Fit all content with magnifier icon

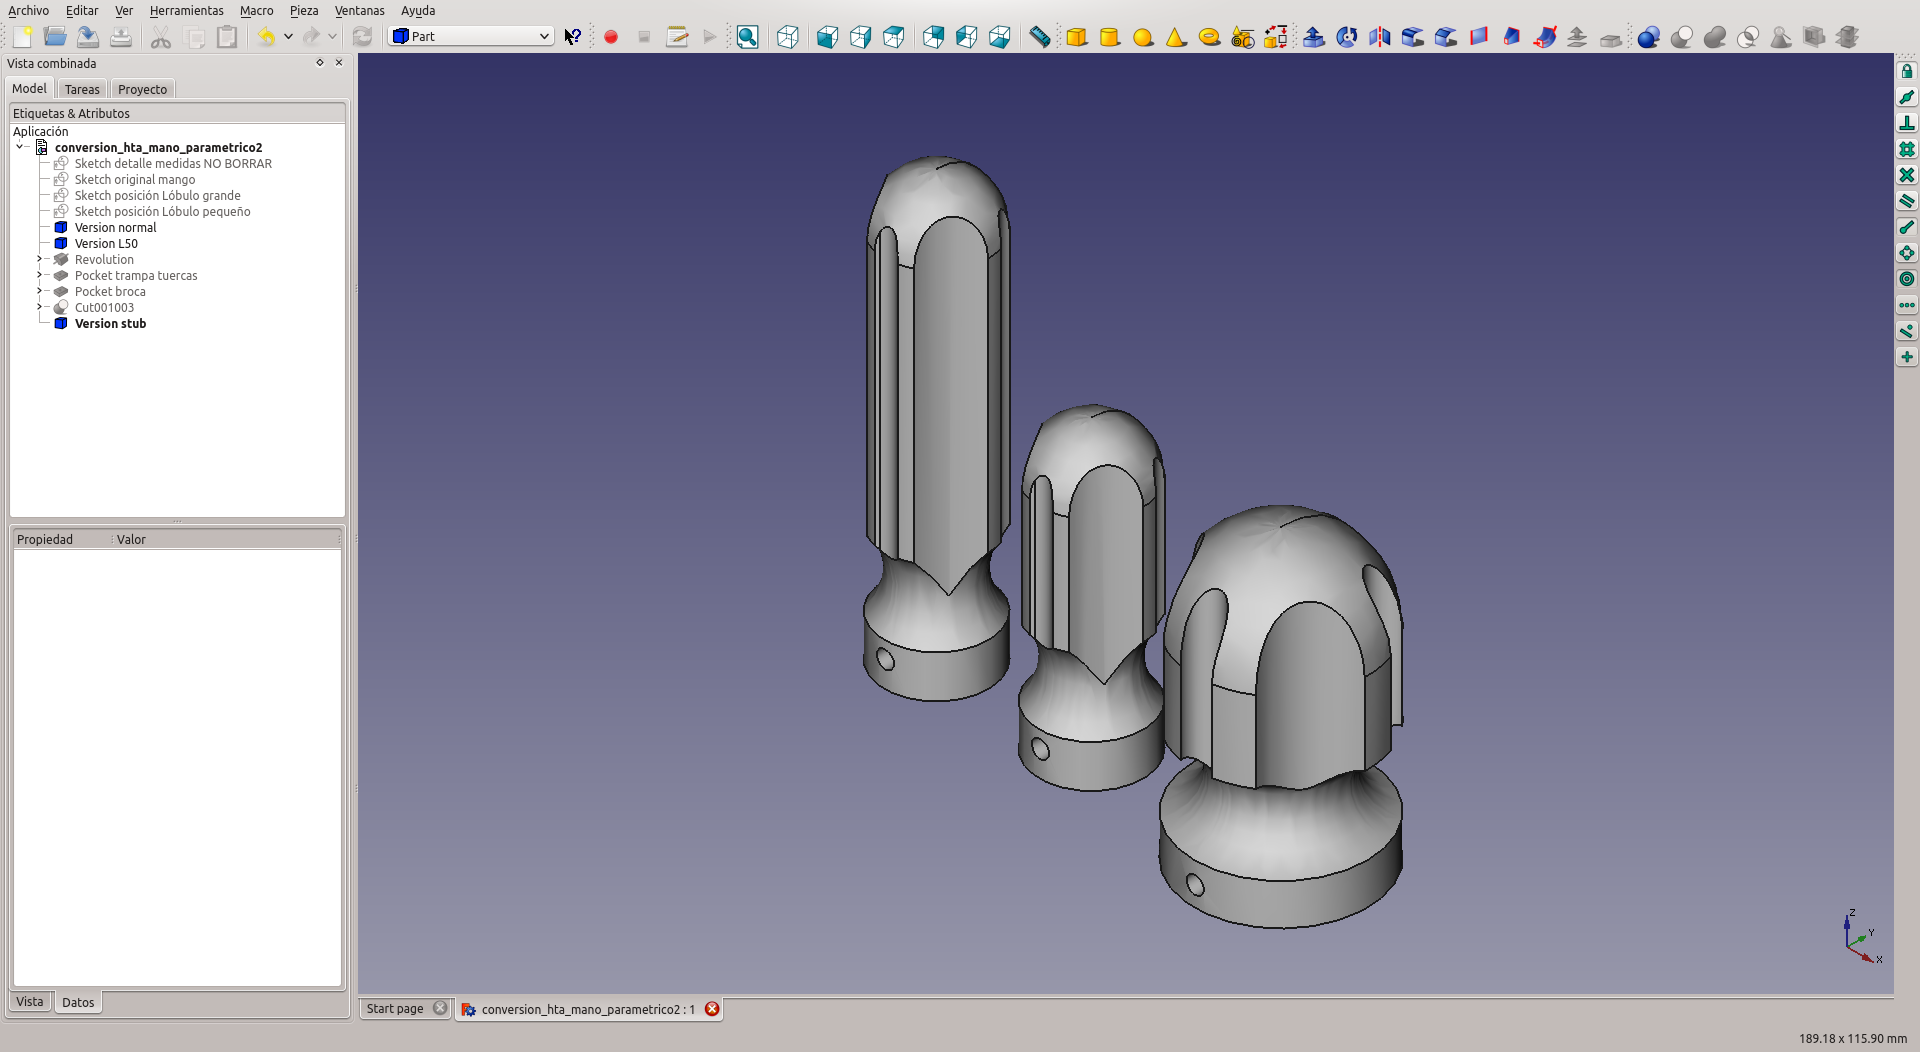[747, 37]
